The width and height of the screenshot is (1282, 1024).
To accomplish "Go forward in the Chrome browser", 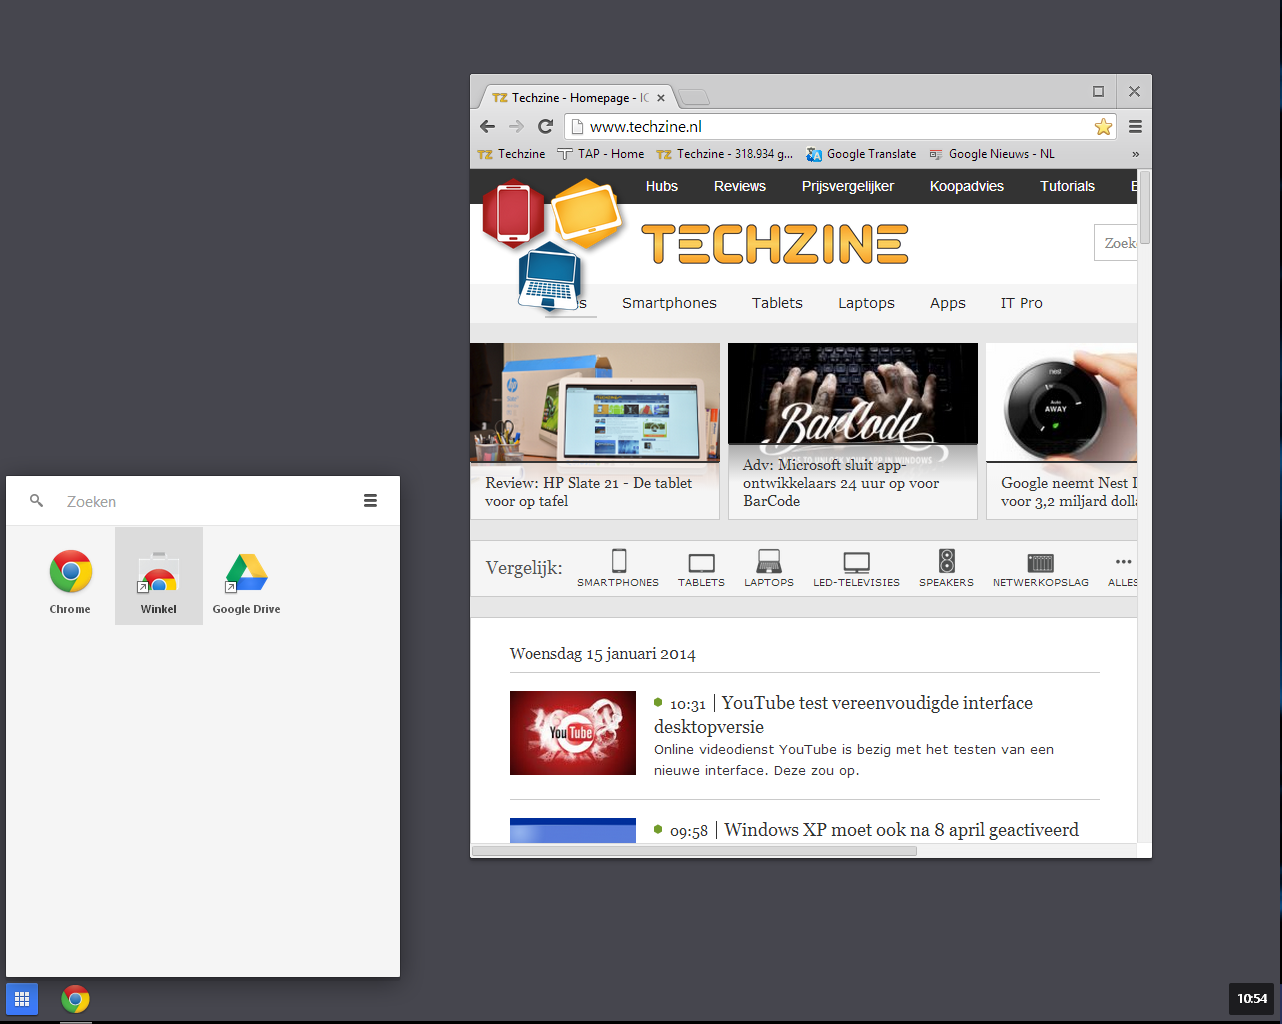I will point(516,126).
